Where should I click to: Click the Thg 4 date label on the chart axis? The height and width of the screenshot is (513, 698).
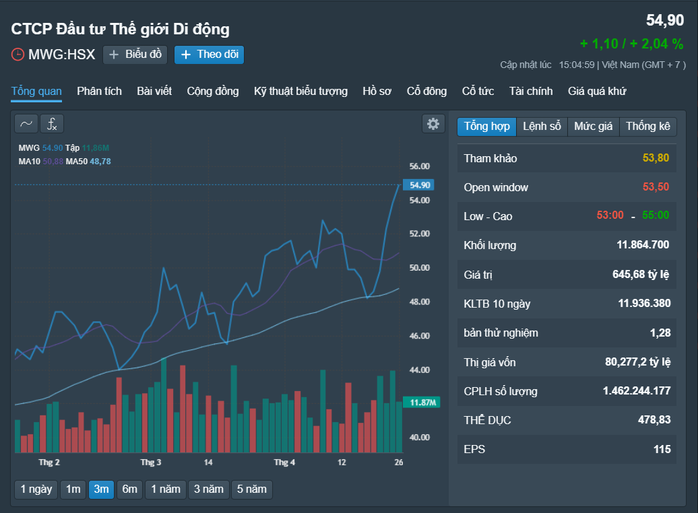tap(284, 462)
